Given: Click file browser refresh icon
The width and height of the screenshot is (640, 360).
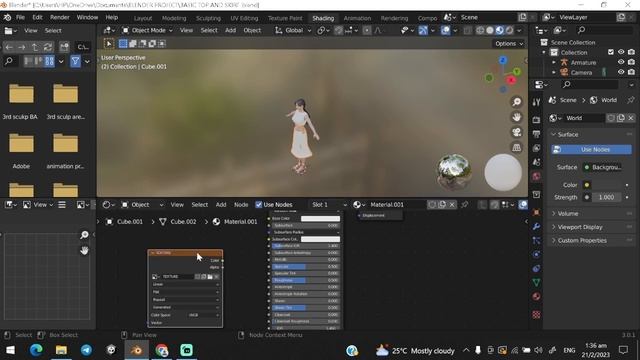Looking at the screenshot, I should tap(48, 47).
